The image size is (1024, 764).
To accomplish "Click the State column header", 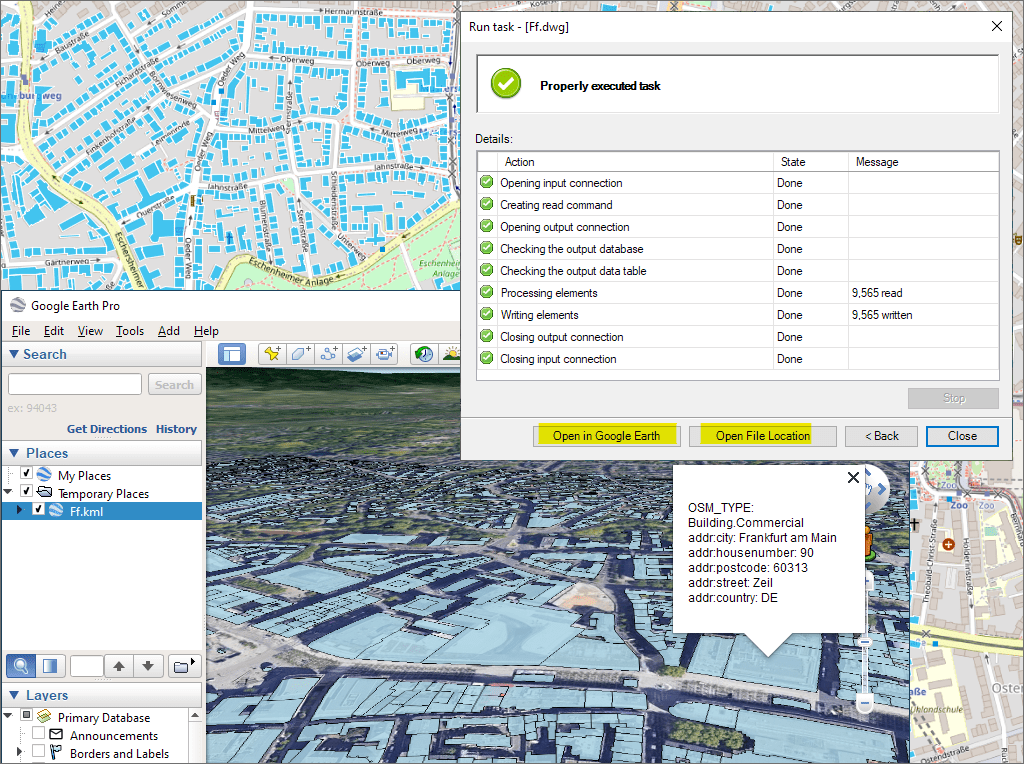I will [x=811, y=161].
